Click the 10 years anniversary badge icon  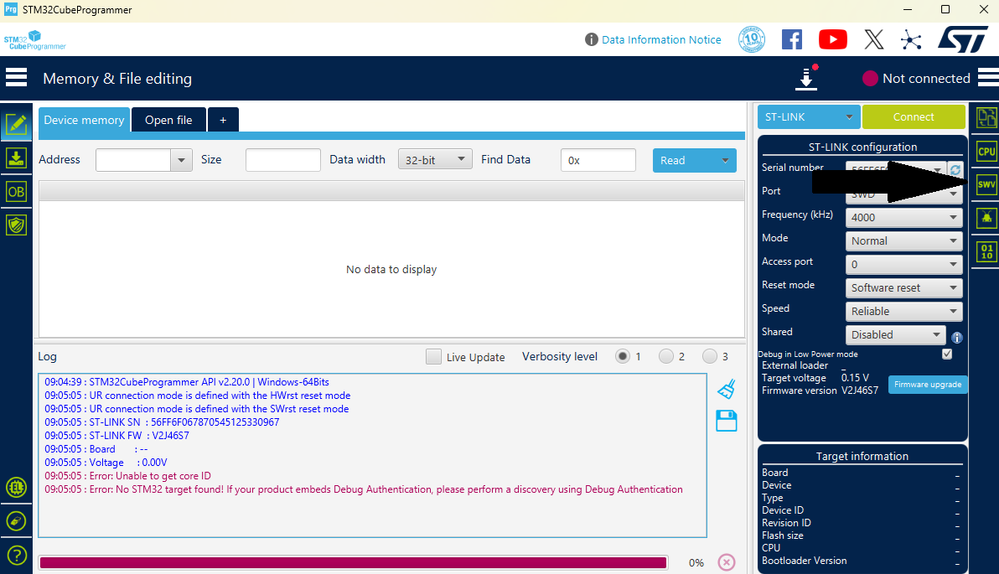(751, 39)
